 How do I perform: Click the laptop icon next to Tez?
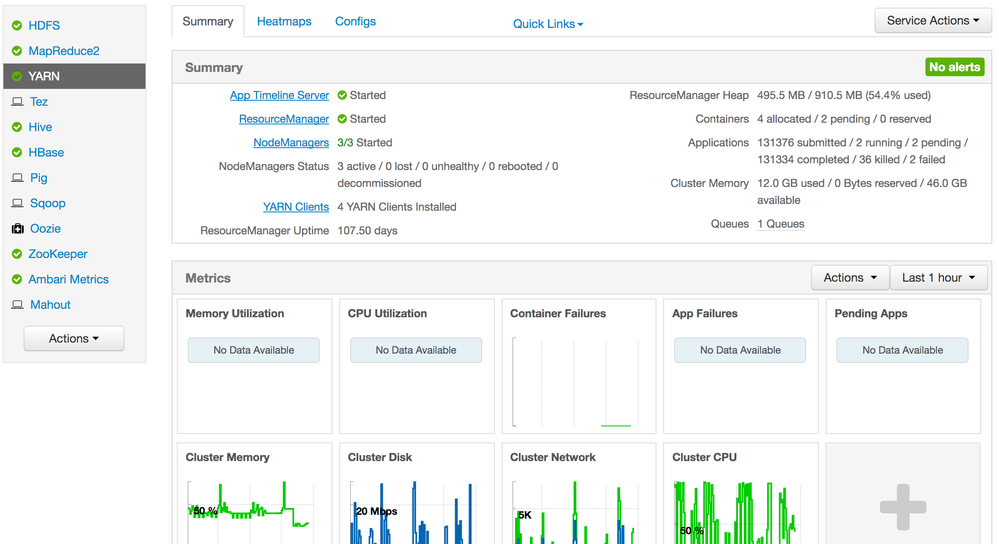(17, 102)
